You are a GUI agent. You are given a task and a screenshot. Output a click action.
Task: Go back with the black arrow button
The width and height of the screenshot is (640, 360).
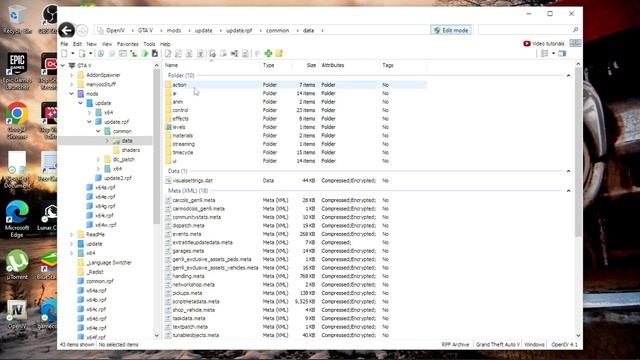pyautogui.click(x=67, y=30)
